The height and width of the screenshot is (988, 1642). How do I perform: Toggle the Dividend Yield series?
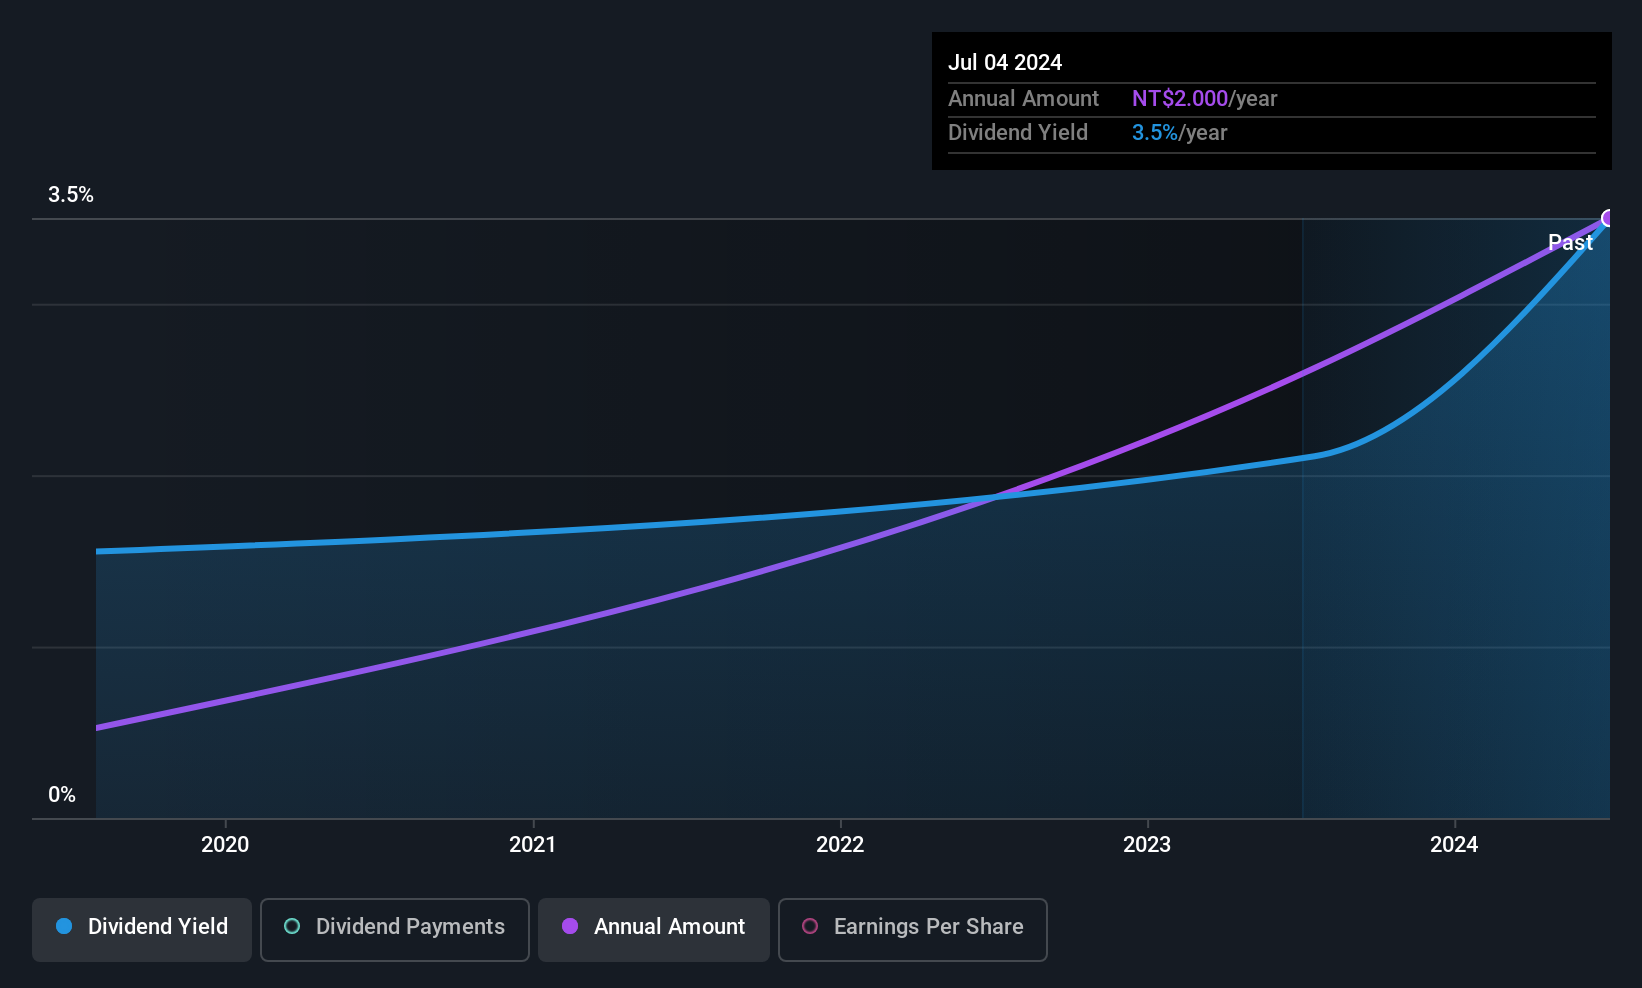[x=142, y=930]
